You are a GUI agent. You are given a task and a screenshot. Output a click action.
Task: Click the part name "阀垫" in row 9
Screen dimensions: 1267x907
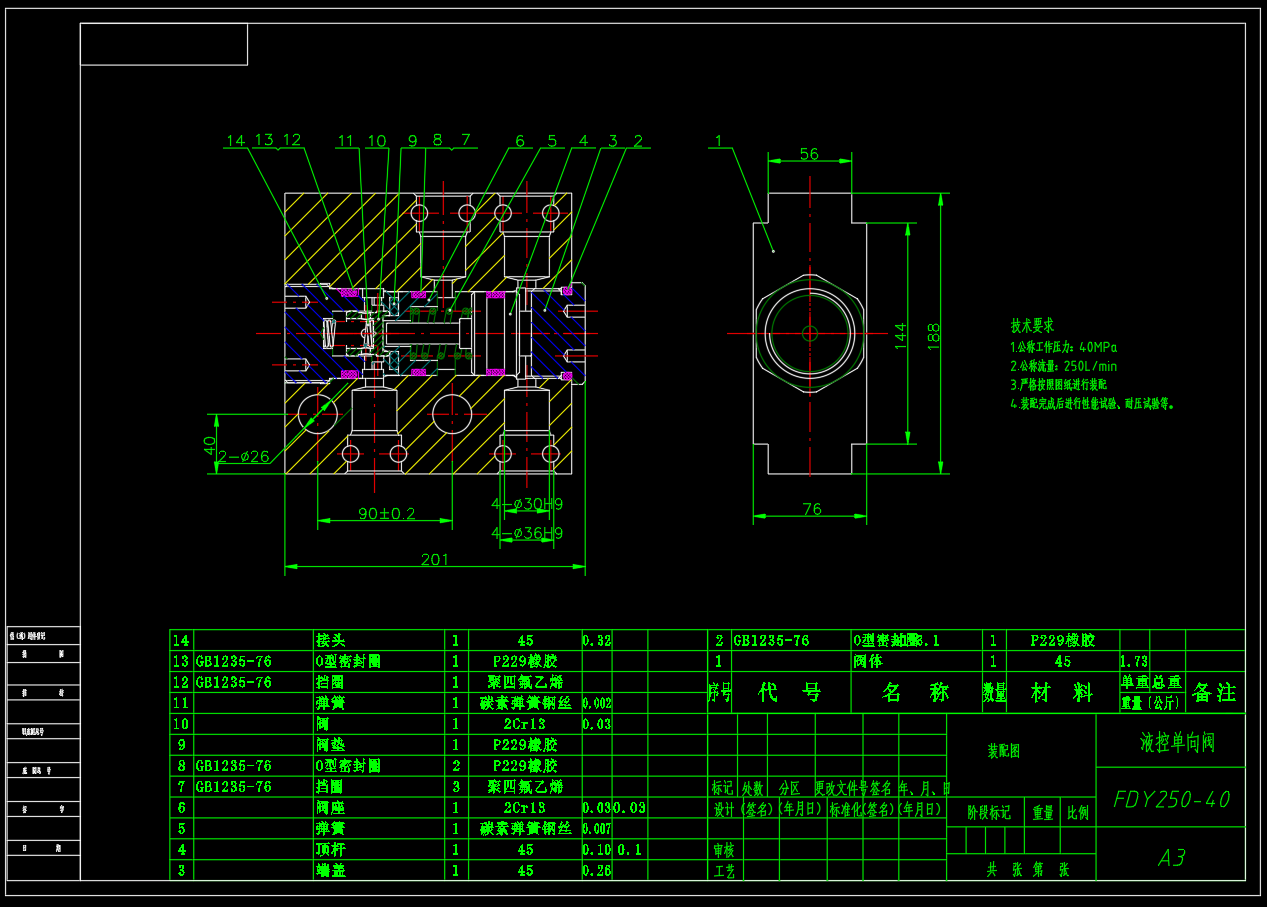point(330,744)
